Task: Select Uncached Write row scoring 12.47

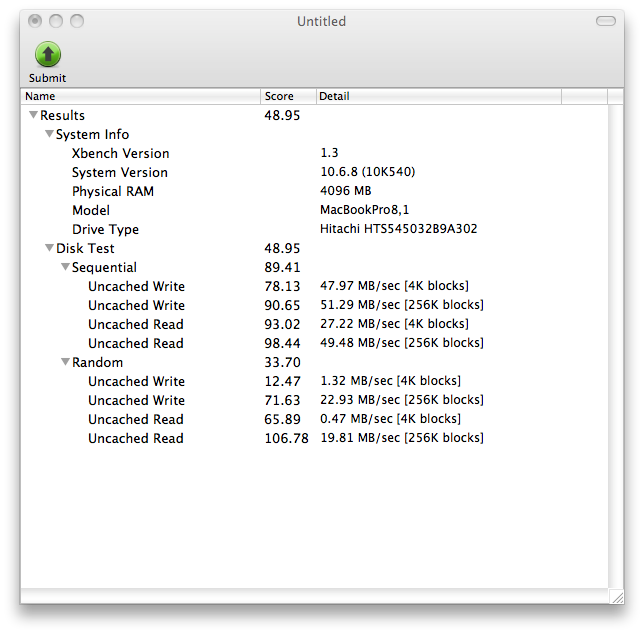Action: [x=314, y=381]
